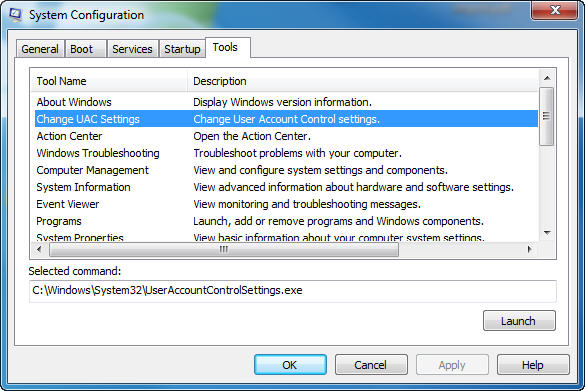The height and width of the screenshot is (391, 585).
Task: Close the System Configuration window
Action: (554, 10)
